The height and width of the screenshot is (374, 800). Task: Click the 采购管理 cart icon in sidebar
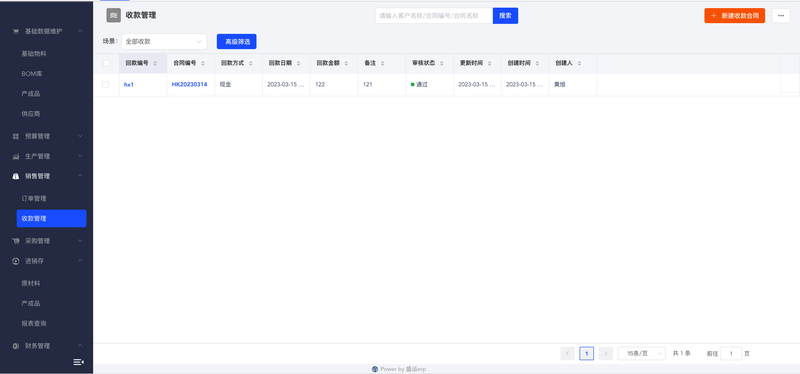coord(16,241)
